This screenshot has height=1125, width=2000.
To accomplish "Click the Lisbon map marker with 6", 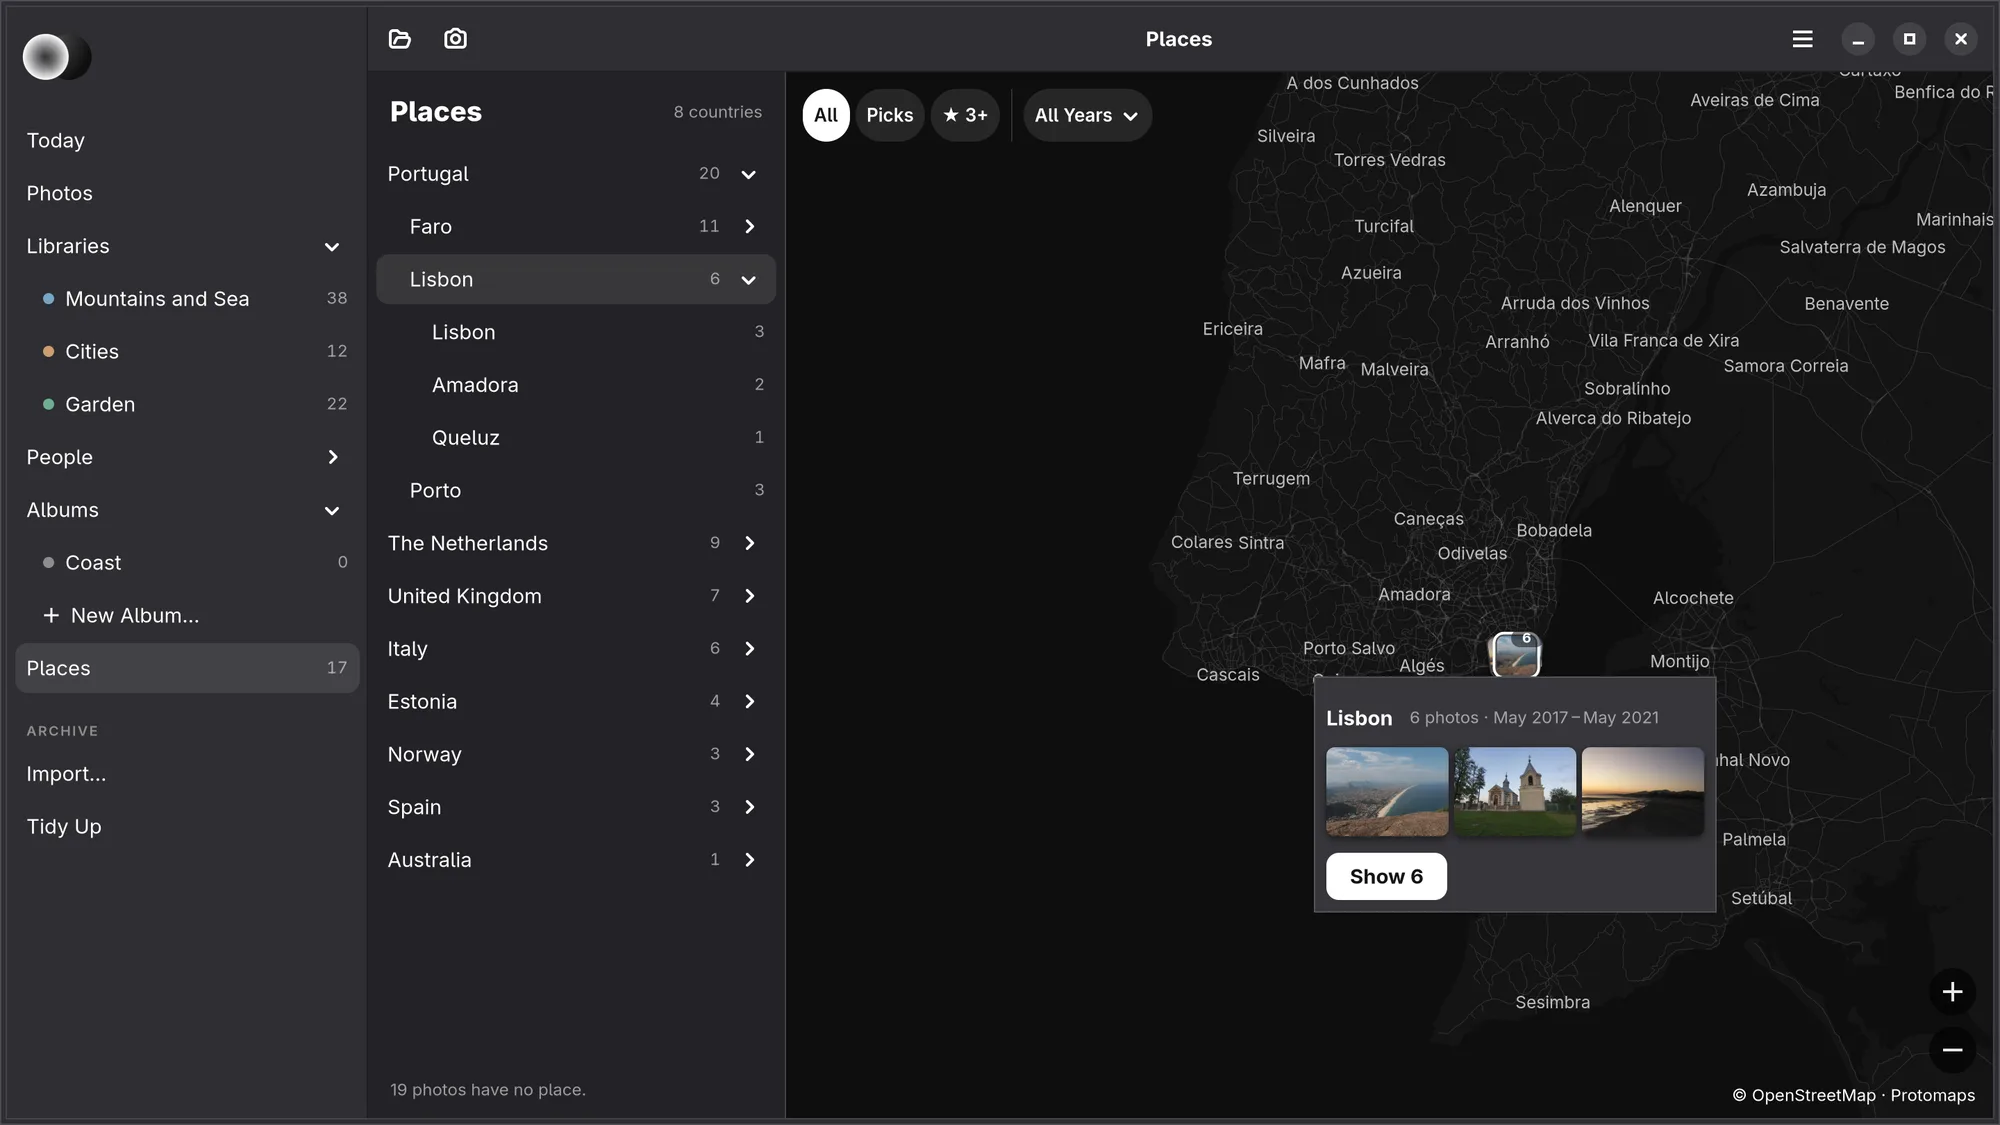I will click(1516, 655).
